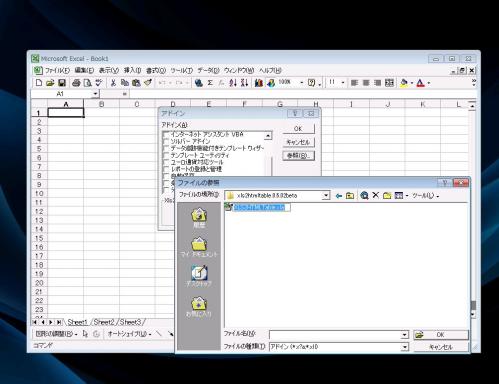This screenshot has width=499, height=384.
Task: Click the AutoSum sigma icon
Action: (x=210, y=83)
